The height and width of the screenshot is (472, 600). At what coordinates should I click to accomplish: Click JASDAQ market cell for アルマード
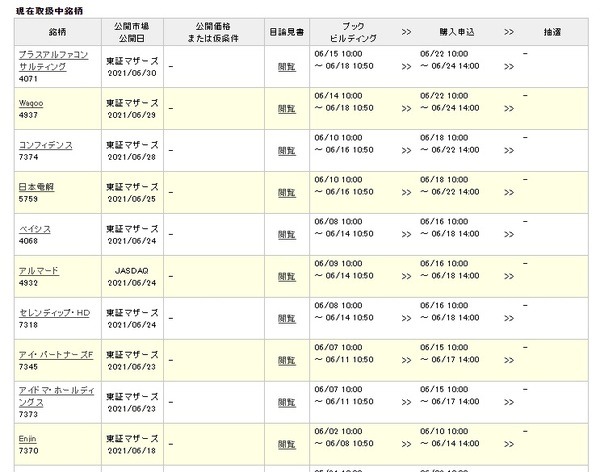pyautogui.click(x=132, y=271)
